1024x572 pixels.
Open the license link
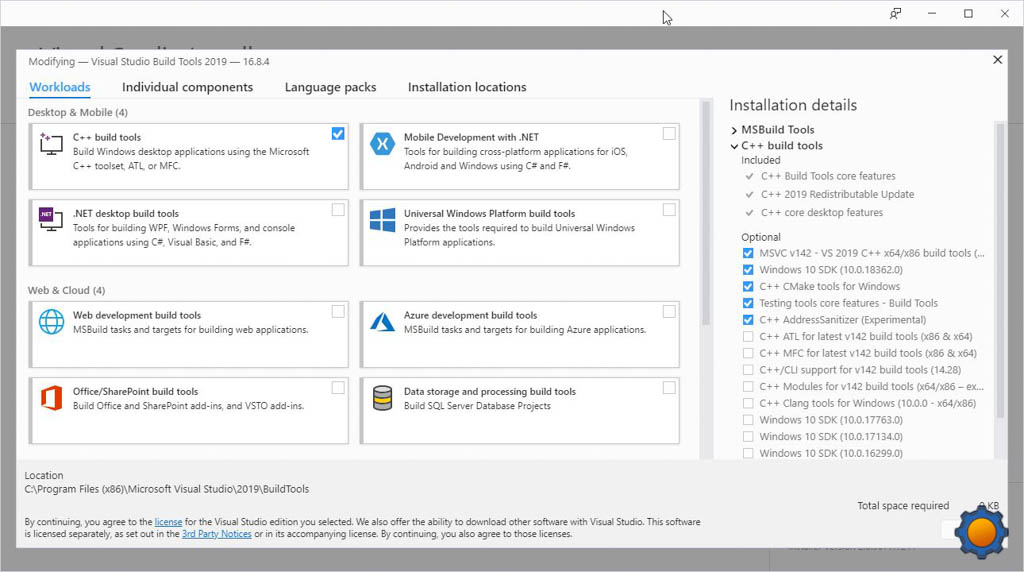[168, 522]
